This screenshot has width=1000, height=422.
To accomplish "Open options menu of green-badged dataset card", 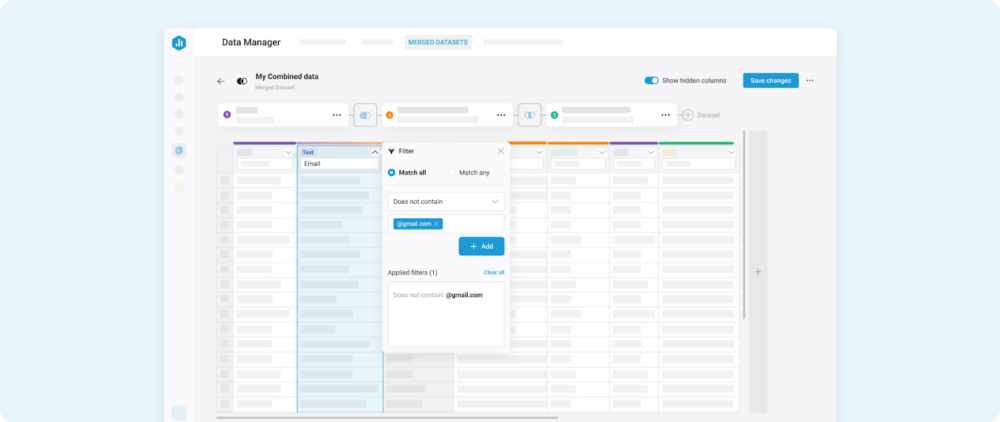I will click(x=665, y=115).
